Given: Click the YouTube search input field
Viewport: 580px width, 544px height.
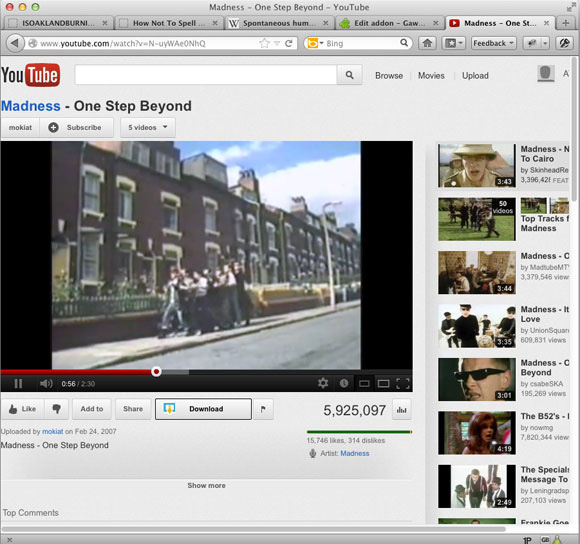Looking at the screenshot, I should pos(206,75).
